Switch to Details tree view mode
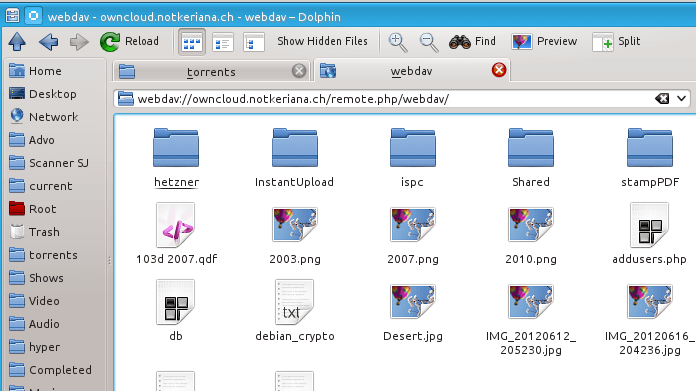The height and width of the screenshot is (391, 696). [x=254, y=42]
